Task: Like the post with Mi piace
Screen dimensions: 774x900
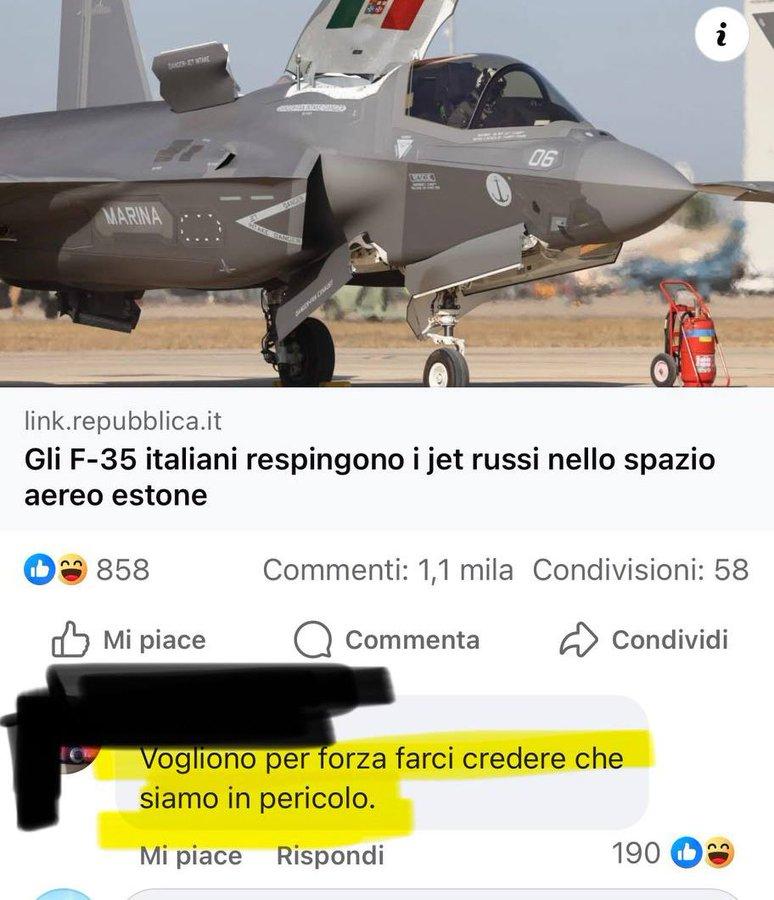Action: 129,639
